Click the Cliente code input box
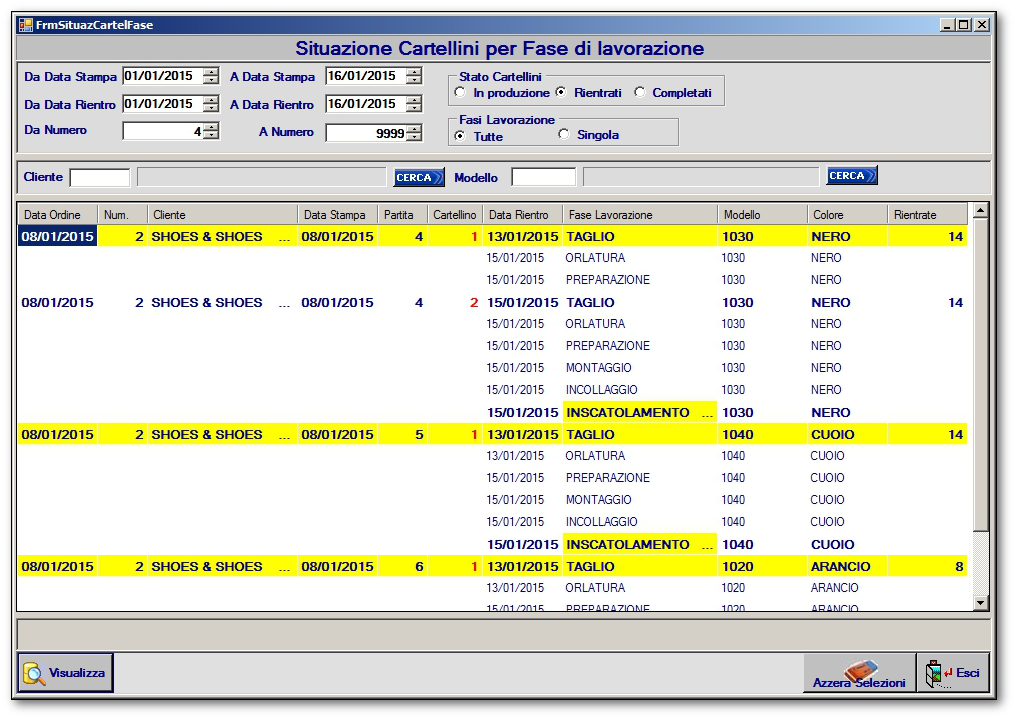Image resolution: width=1016 pixels, height=719 pixels. coord(100,177)
